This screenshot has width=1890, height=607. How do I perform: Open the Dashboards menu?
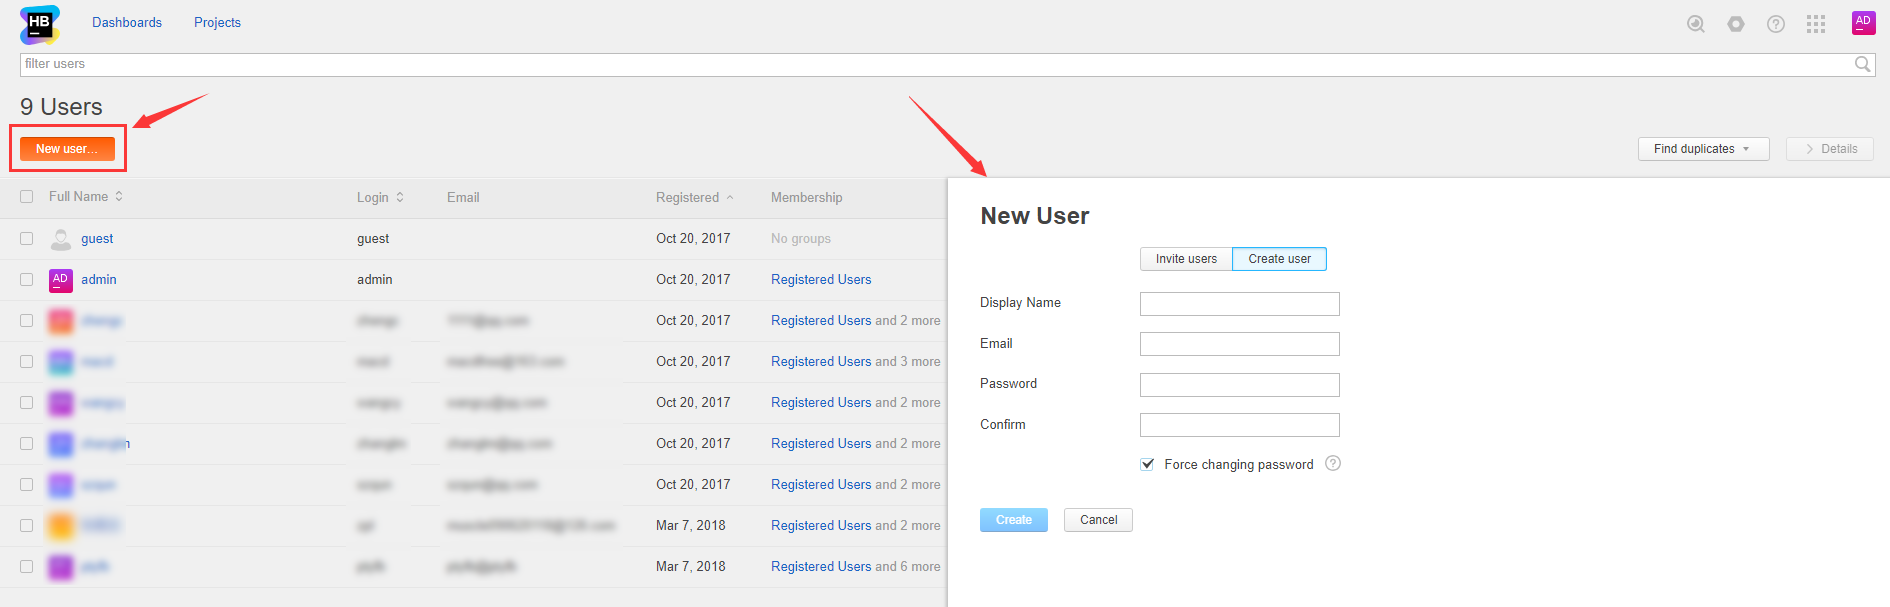coord(127,23)
